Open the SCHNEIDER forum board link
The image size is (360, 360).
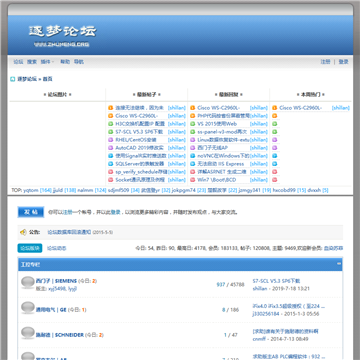(60, 335)
